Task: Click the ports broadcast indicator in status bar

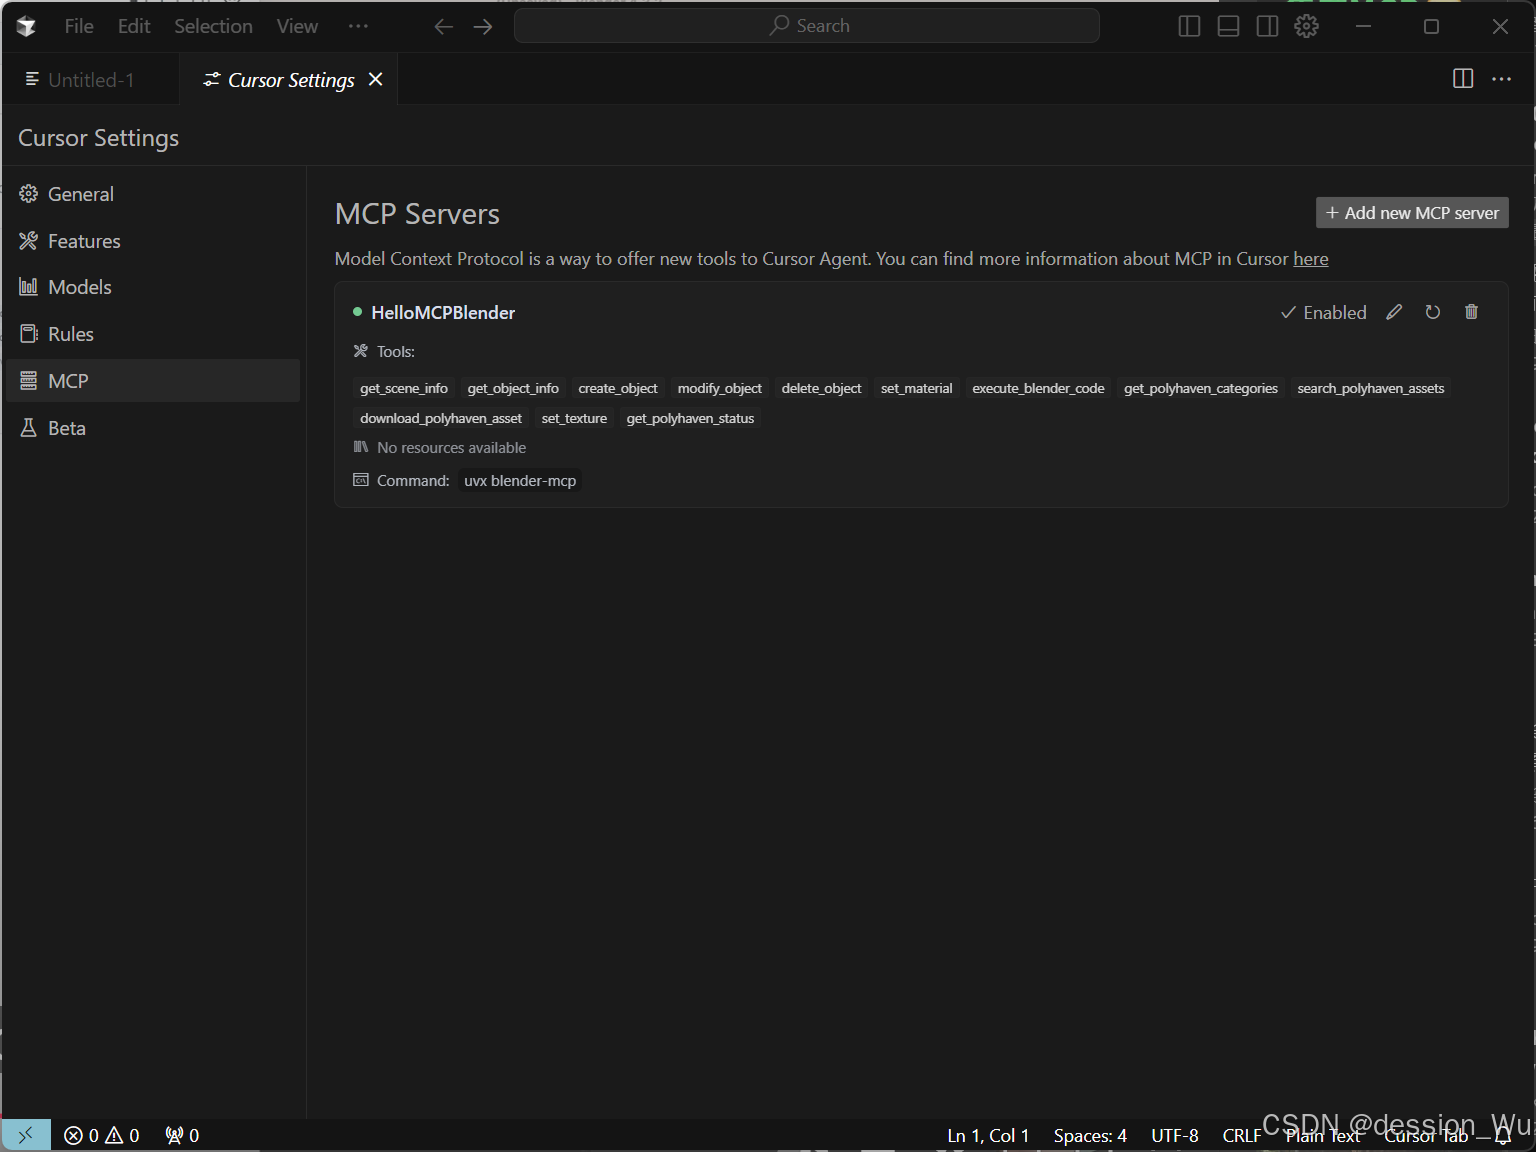Action: [181, 1135]
